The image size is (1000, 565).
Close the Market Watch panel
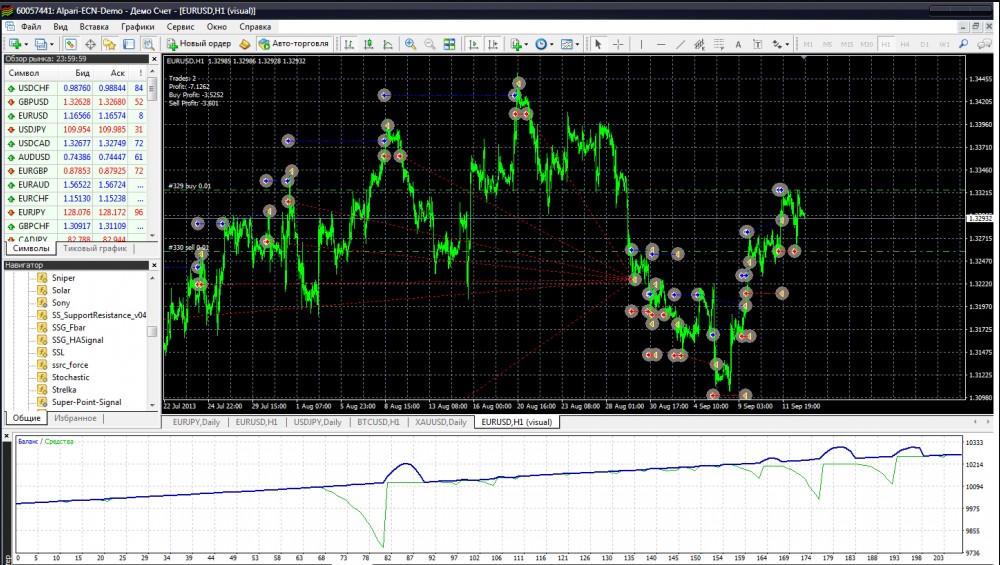(x=154, y=59)
